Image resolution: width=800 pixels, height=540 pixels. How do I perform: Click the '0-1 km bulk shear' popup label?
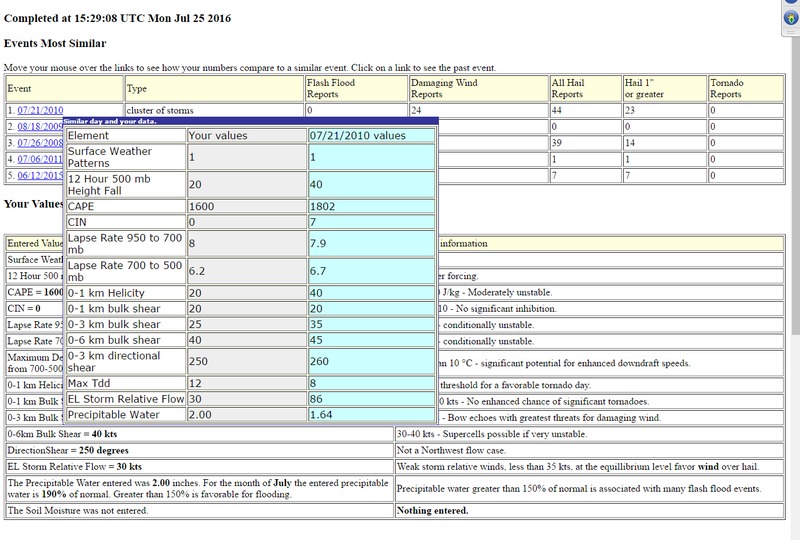point(126,309)
